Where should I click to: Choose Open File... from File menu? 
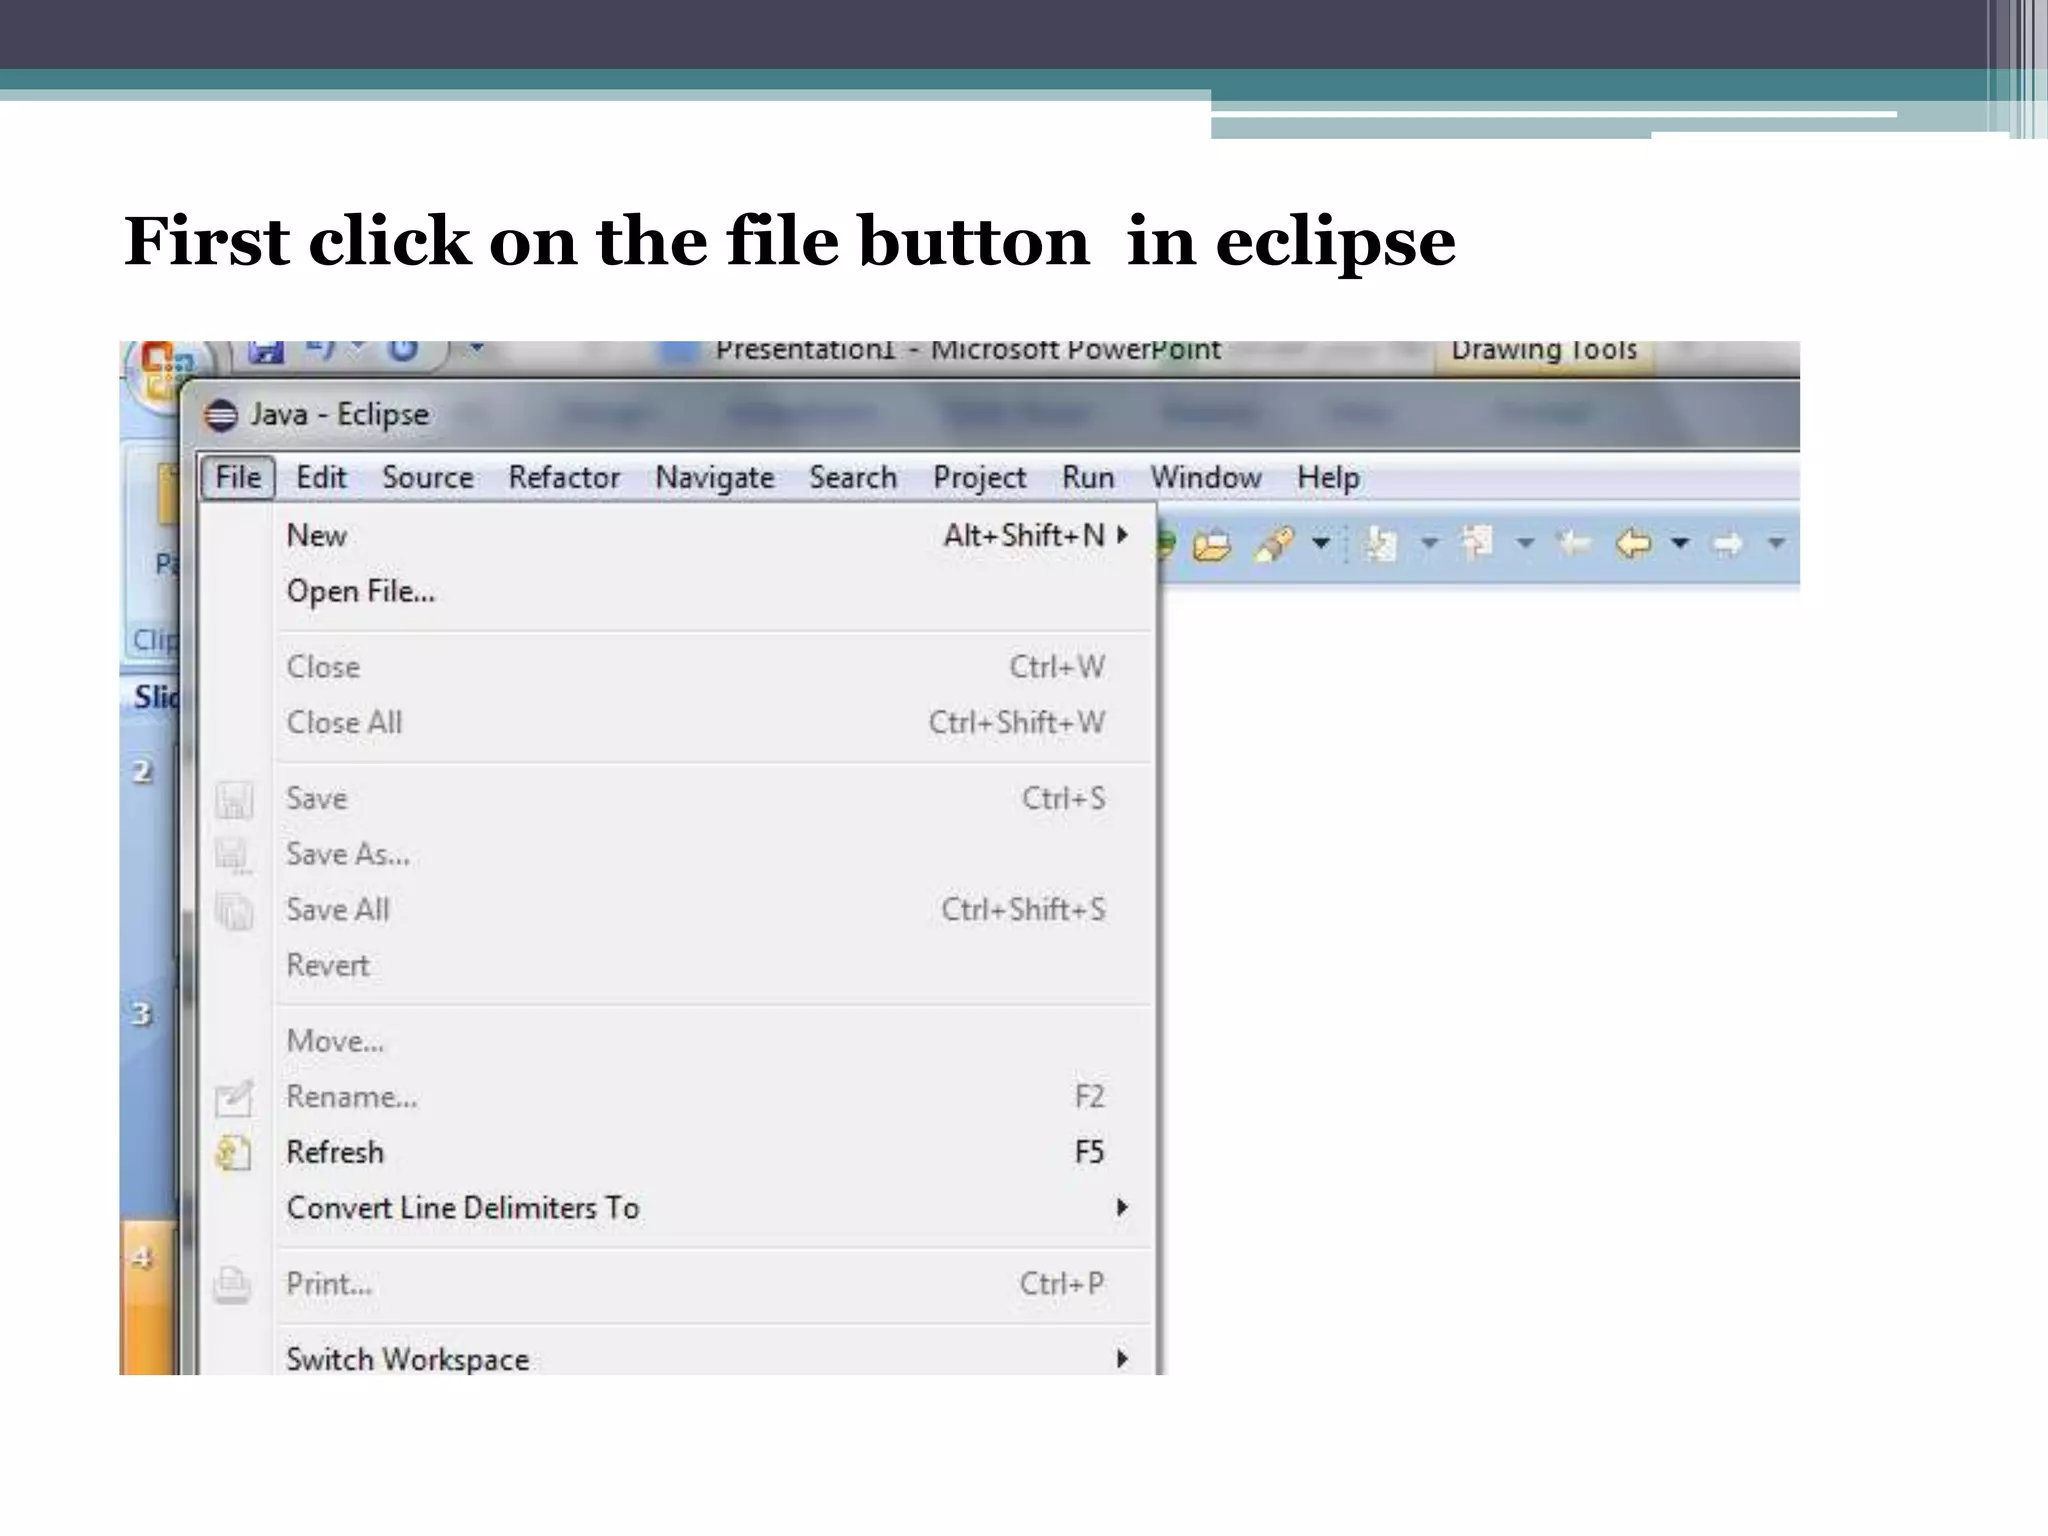(361, 591)
